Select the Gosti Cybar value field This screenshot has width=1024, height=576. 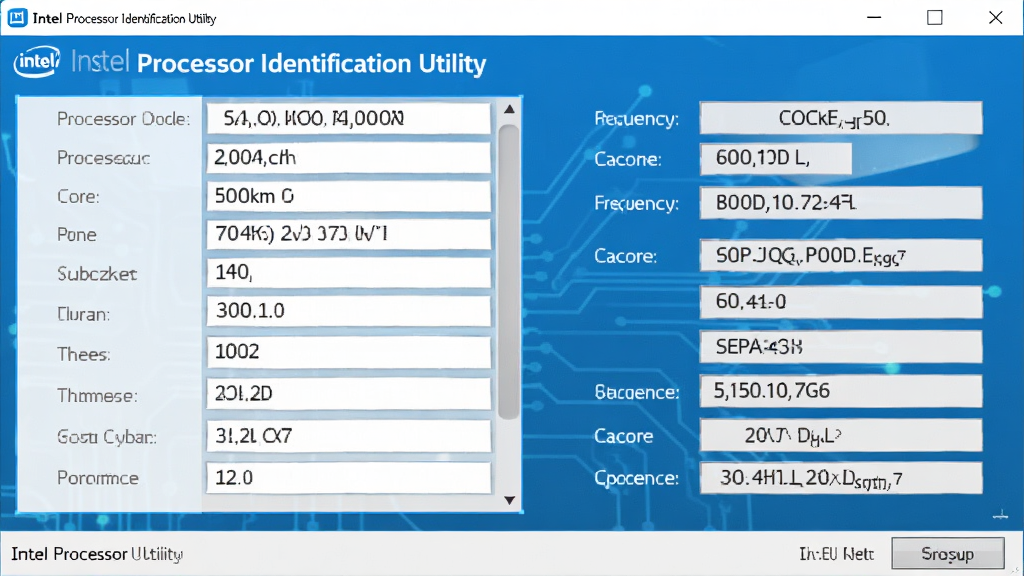tap(349, 436)
